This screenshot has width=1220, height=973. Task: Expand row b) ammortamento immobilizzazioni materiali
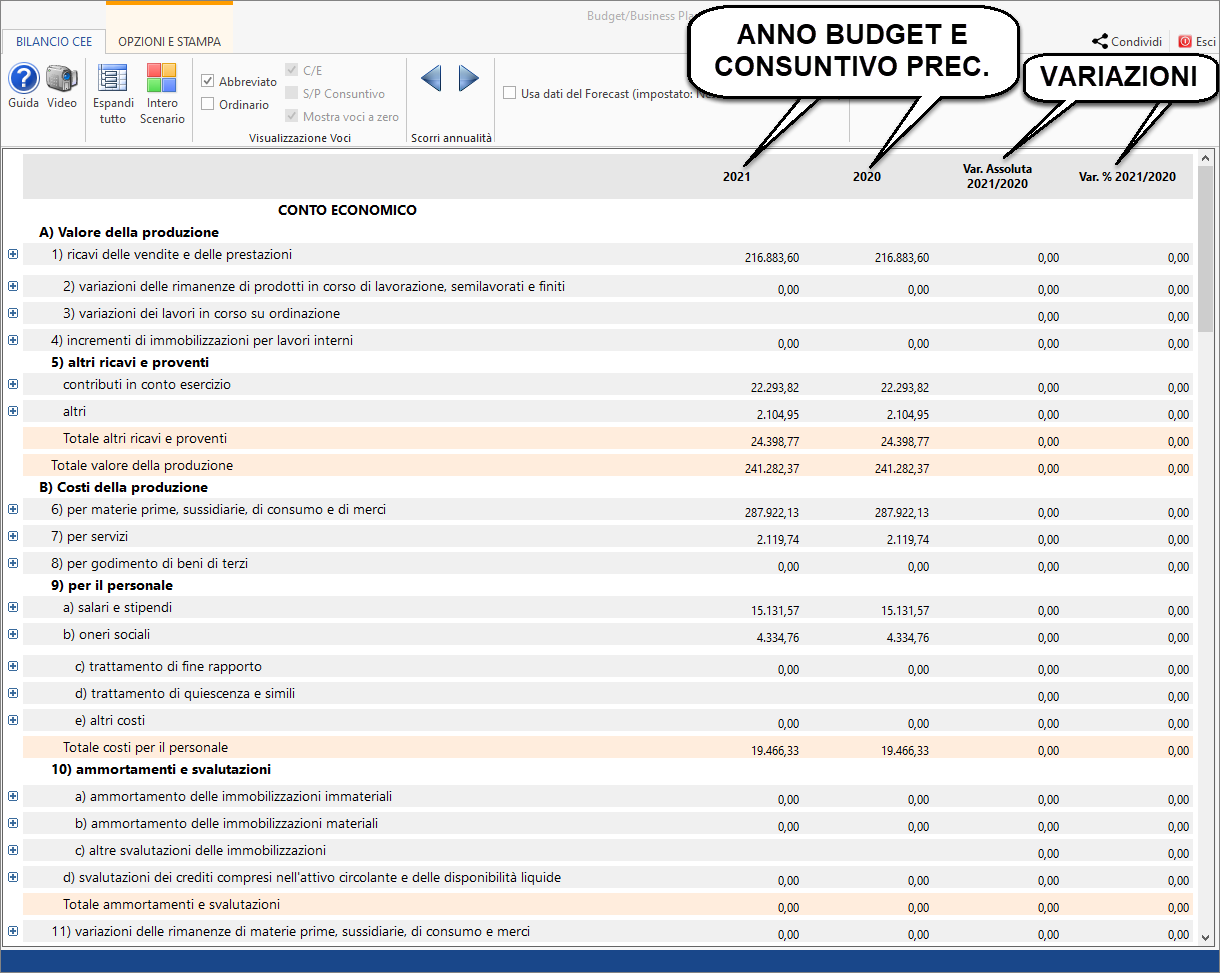coord(13,823)
